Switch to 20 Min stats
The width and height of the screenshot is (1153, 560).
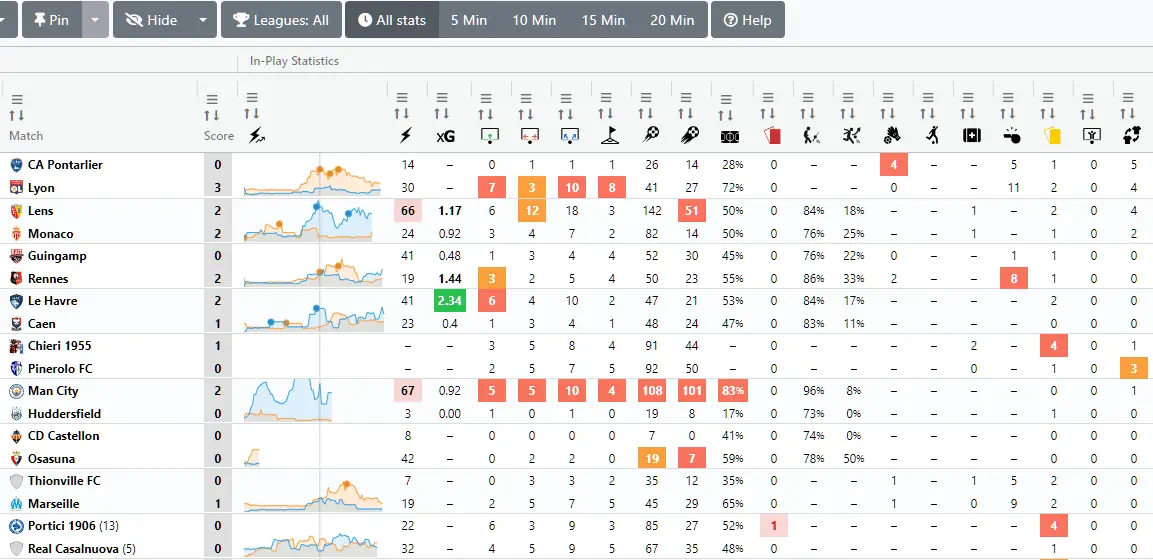672,20
